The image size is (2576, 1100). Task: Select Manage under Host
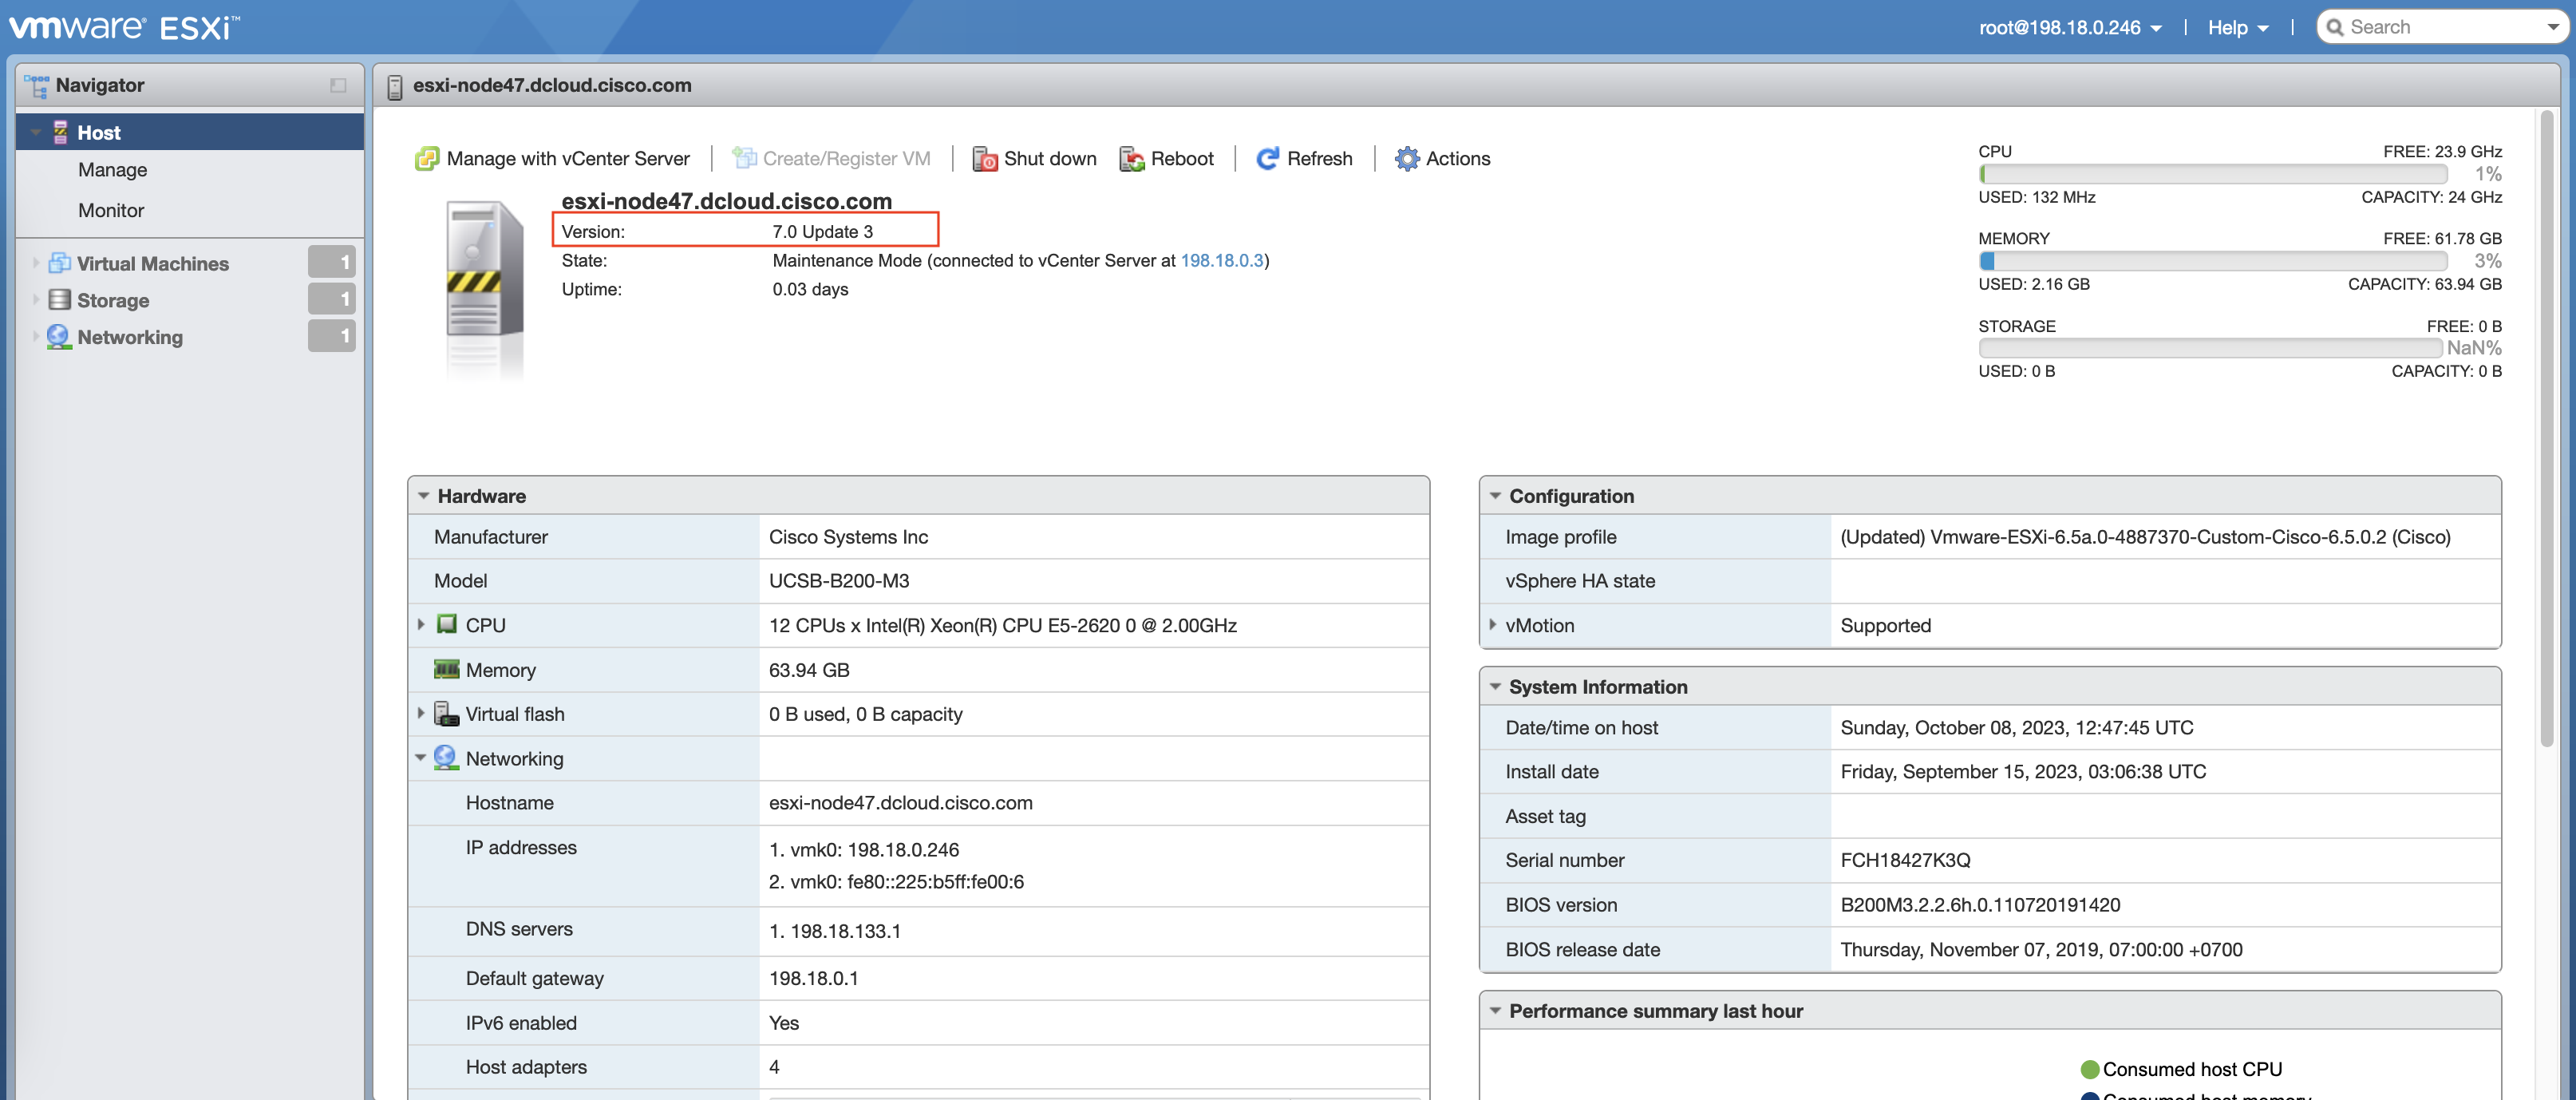[x=113, y=170]
